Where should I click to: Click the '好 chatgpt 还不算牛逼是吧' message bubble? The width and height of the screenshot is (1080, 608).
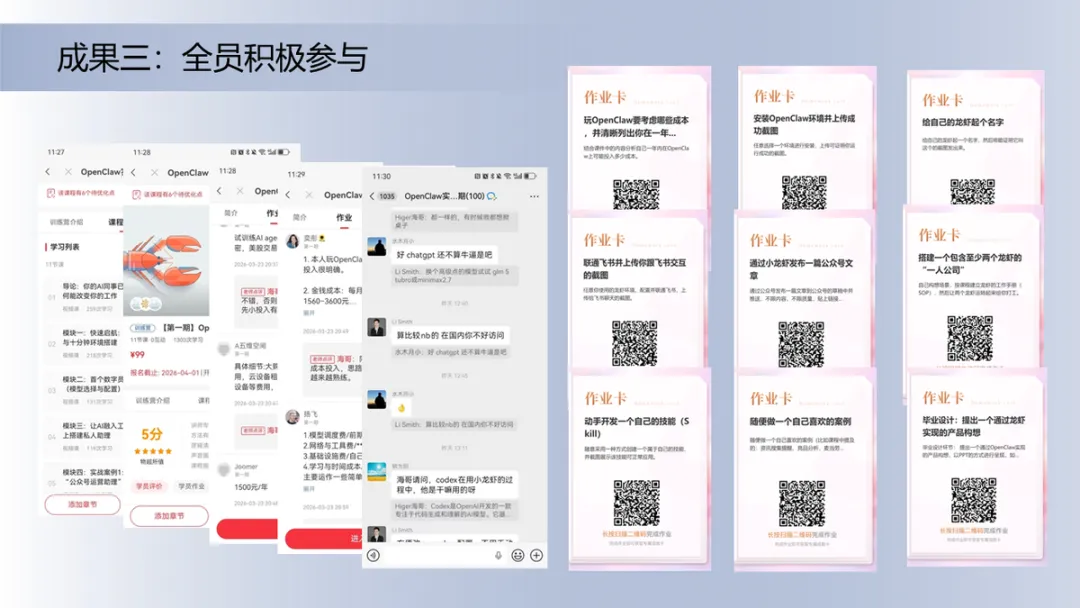point(444,255)
